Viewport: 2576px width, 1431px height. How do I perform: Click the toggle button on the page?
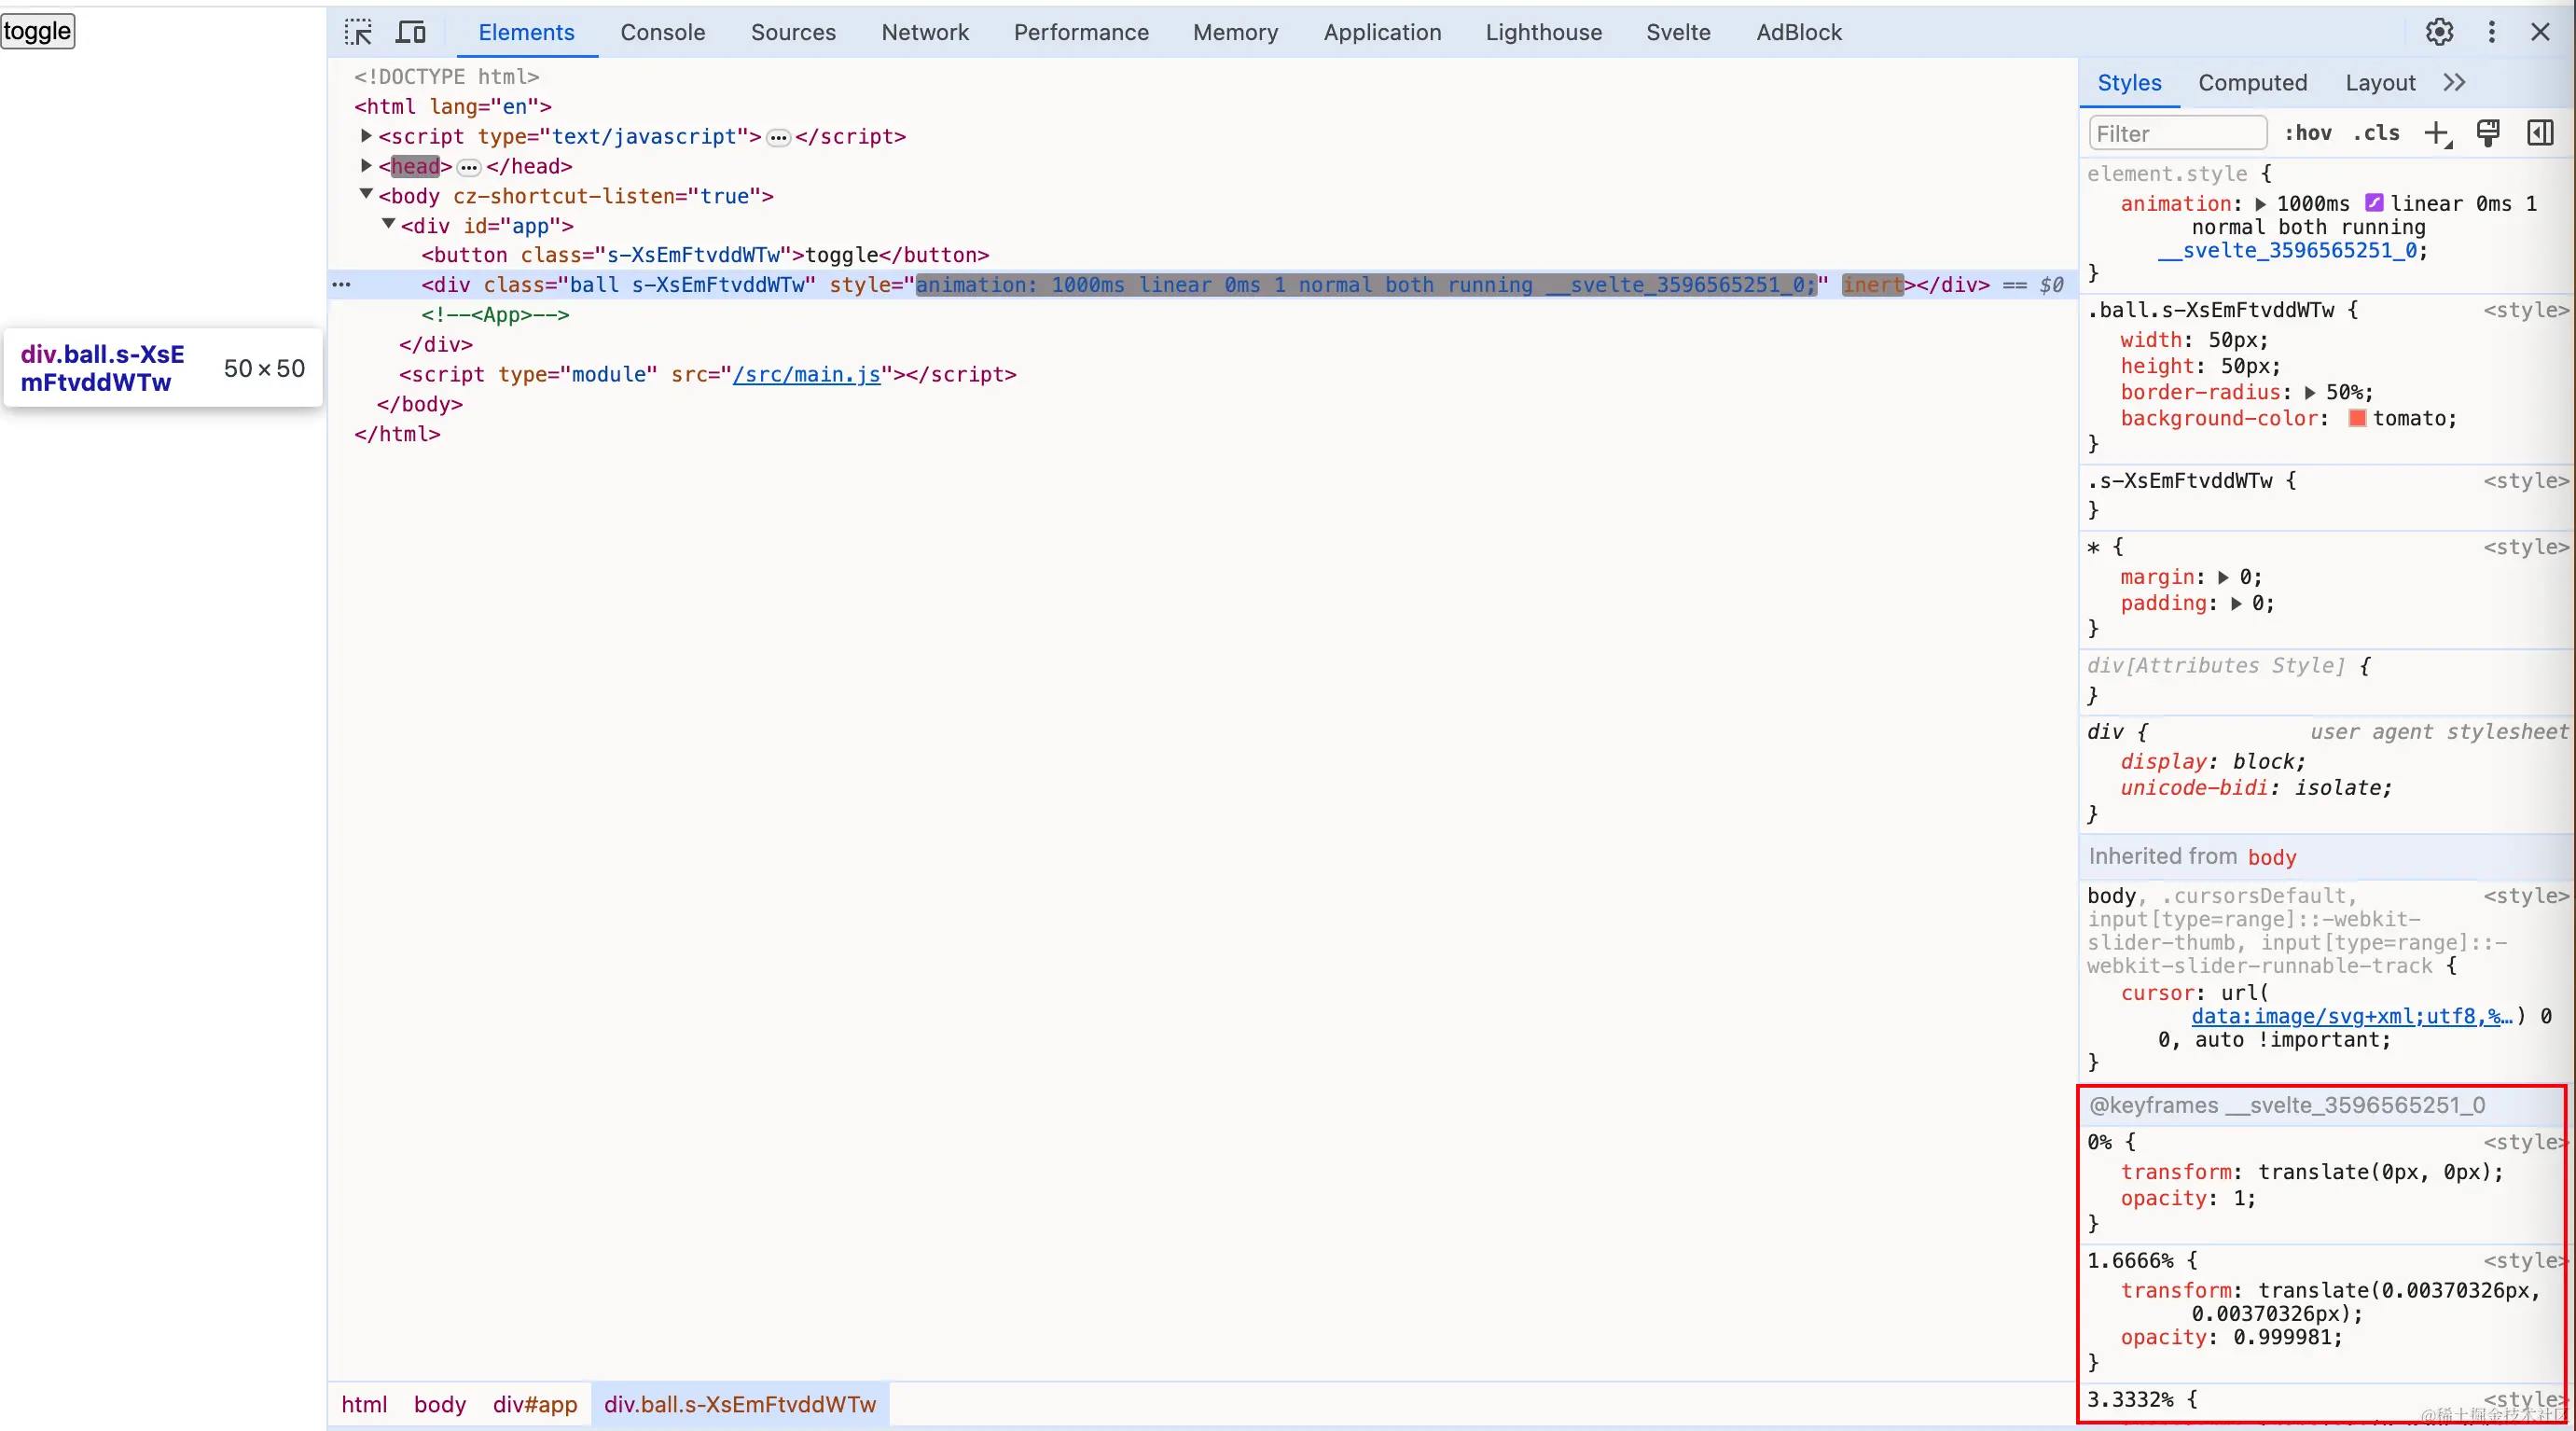point(37,31)
